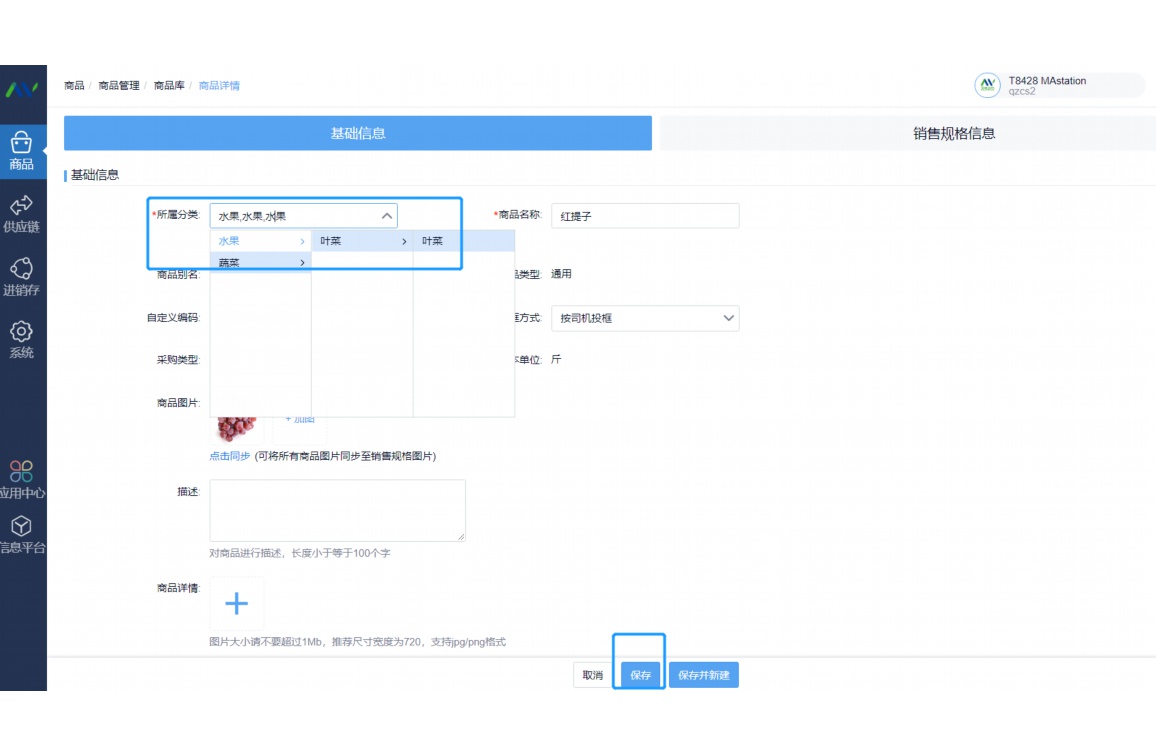
Task: Open the 按司机投框 dropdown
Action: (x=645, y=318)
